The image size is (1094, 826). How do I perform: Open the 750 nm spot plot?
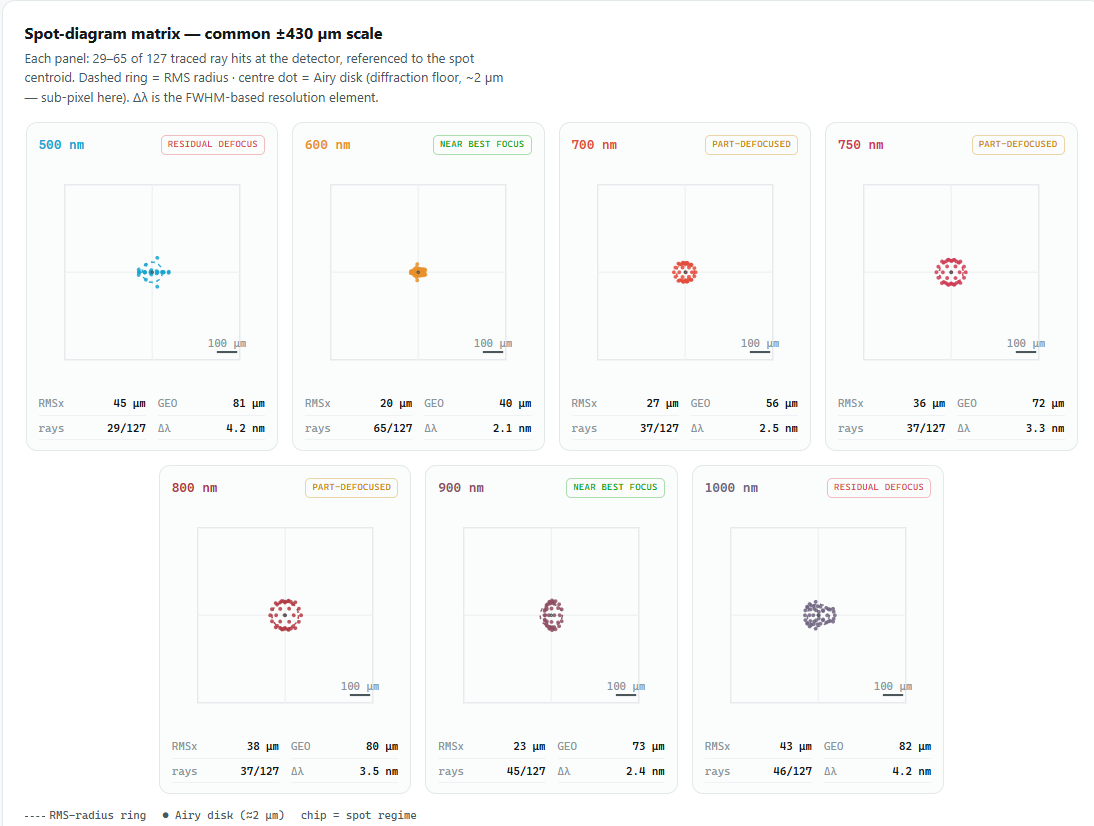coord(951,272)
